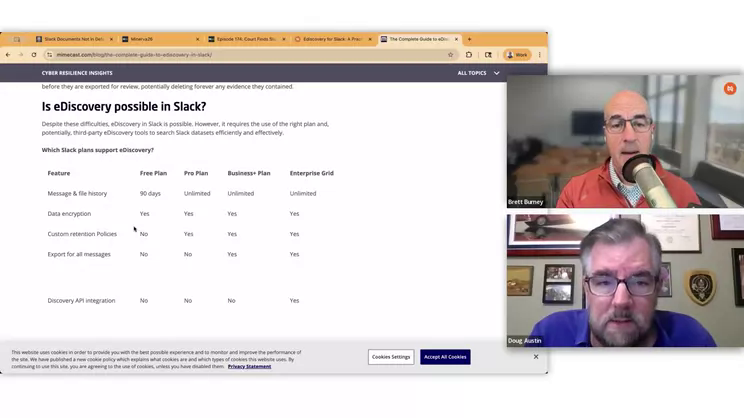
Task: Switch to the Episode 174 Court Finds tab
Action: (x=244, y=39)
